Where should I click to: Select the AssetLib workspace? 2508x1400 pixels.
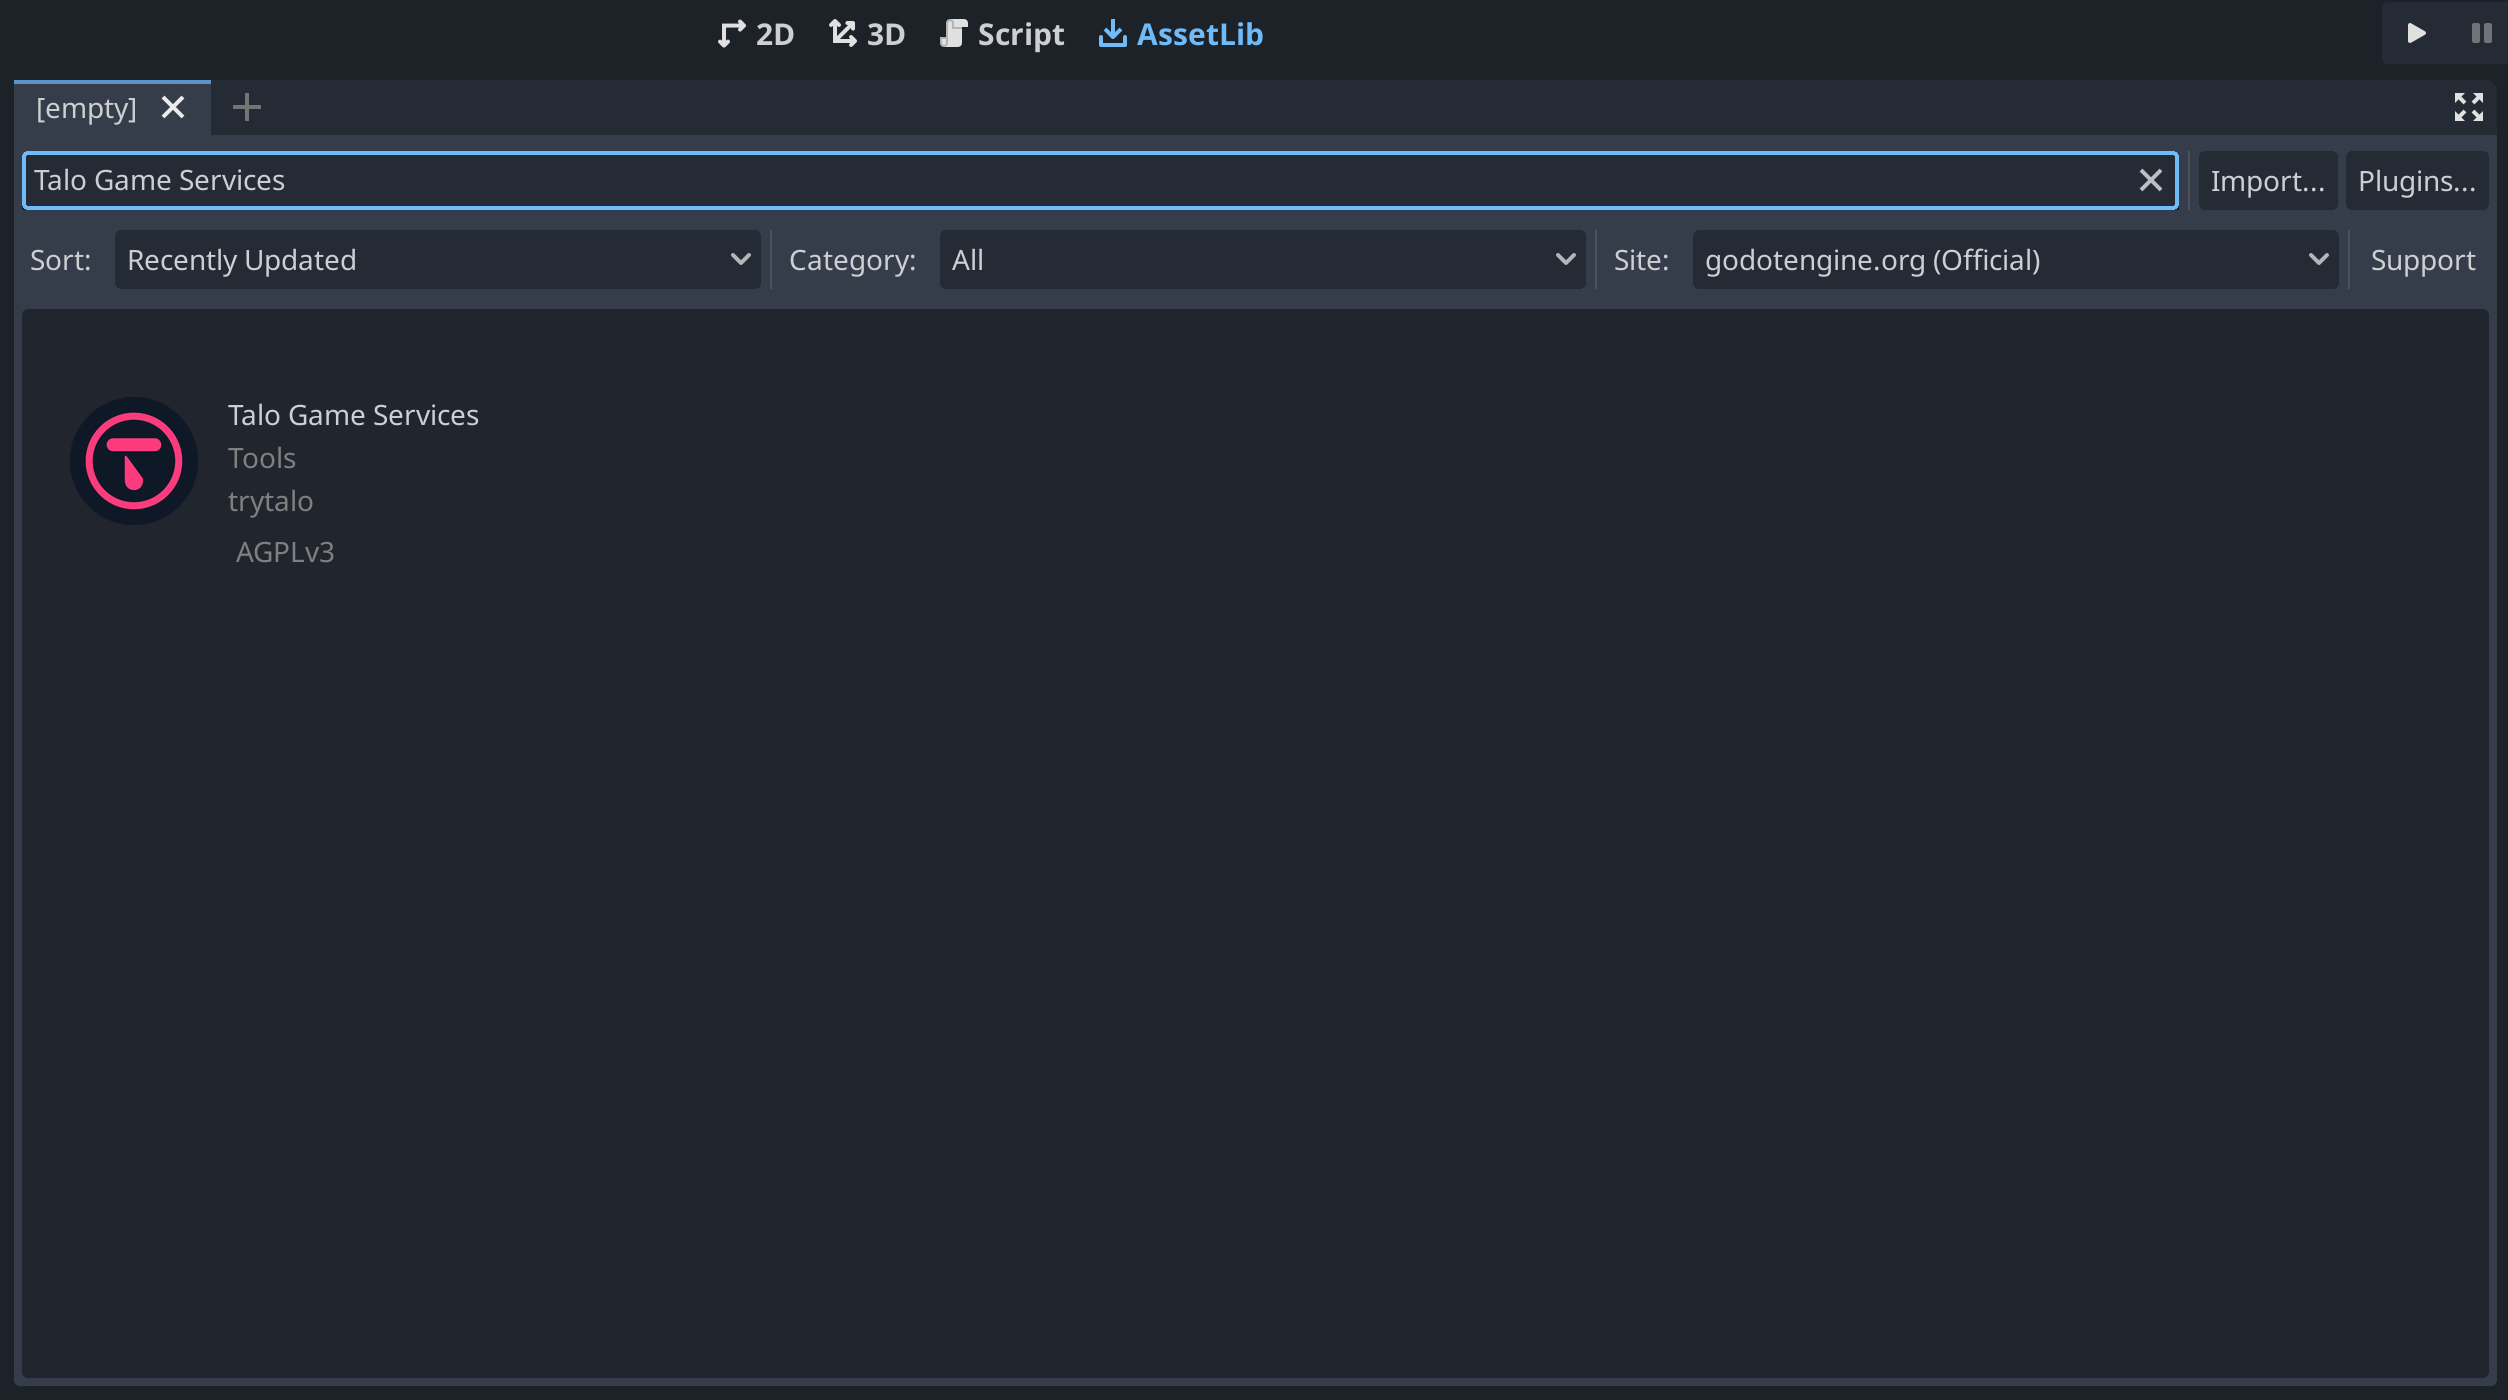(x=1181, y=34)
